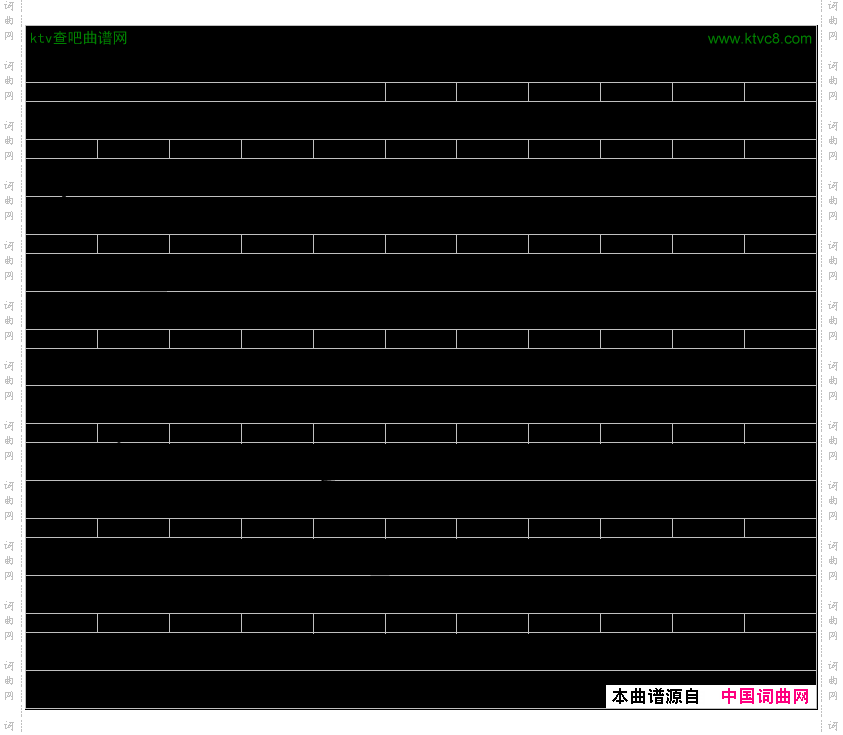Viewport: 843px width, 735px height.
Task: Click the first cell of the fourth grid row
Action: (x=61, y=339)
